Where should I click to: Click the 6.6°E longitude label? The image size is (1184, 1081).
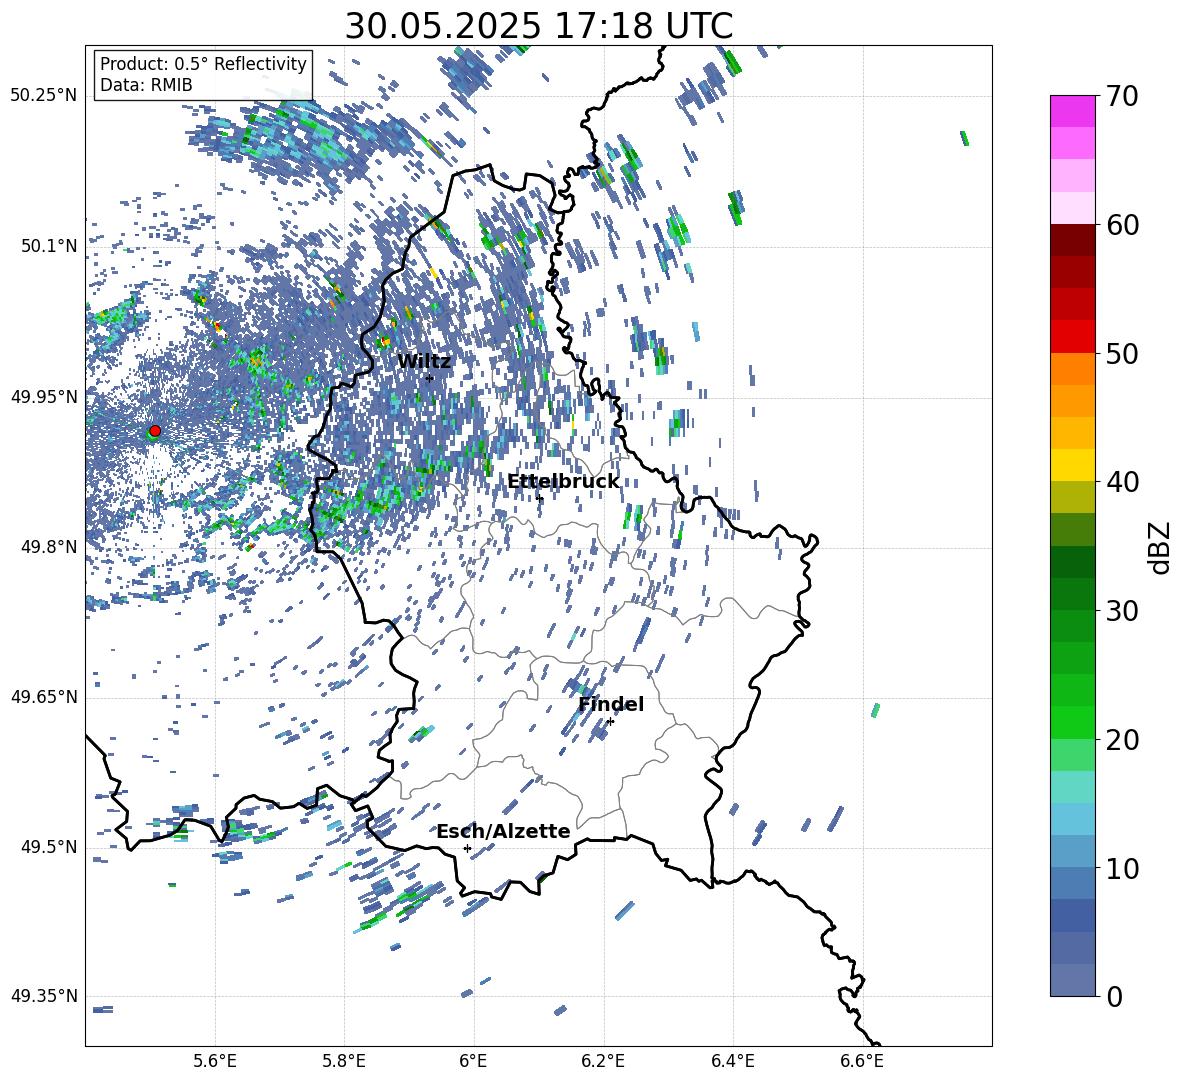862,1061
